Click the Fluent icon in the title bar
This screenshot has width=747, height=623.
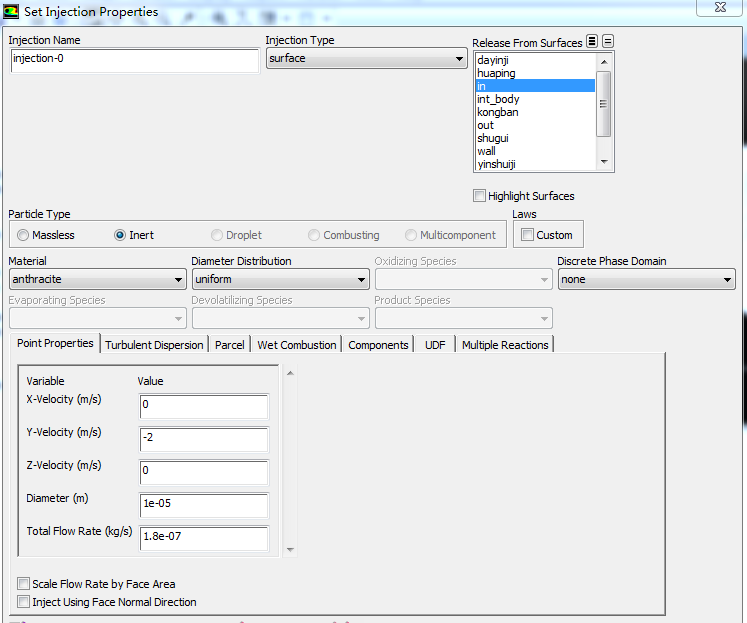10,11
